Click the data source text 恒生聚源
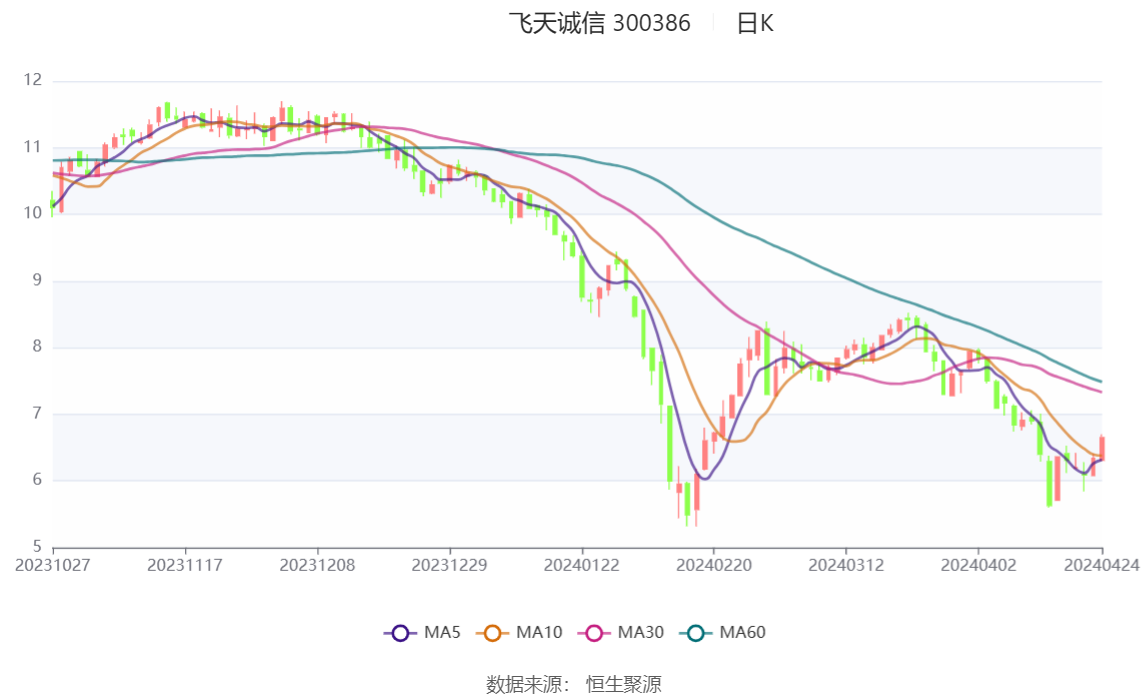Image resolution: width=1148 pixels, height=699 pixels. pyautogui.click(x=624, y=684)
